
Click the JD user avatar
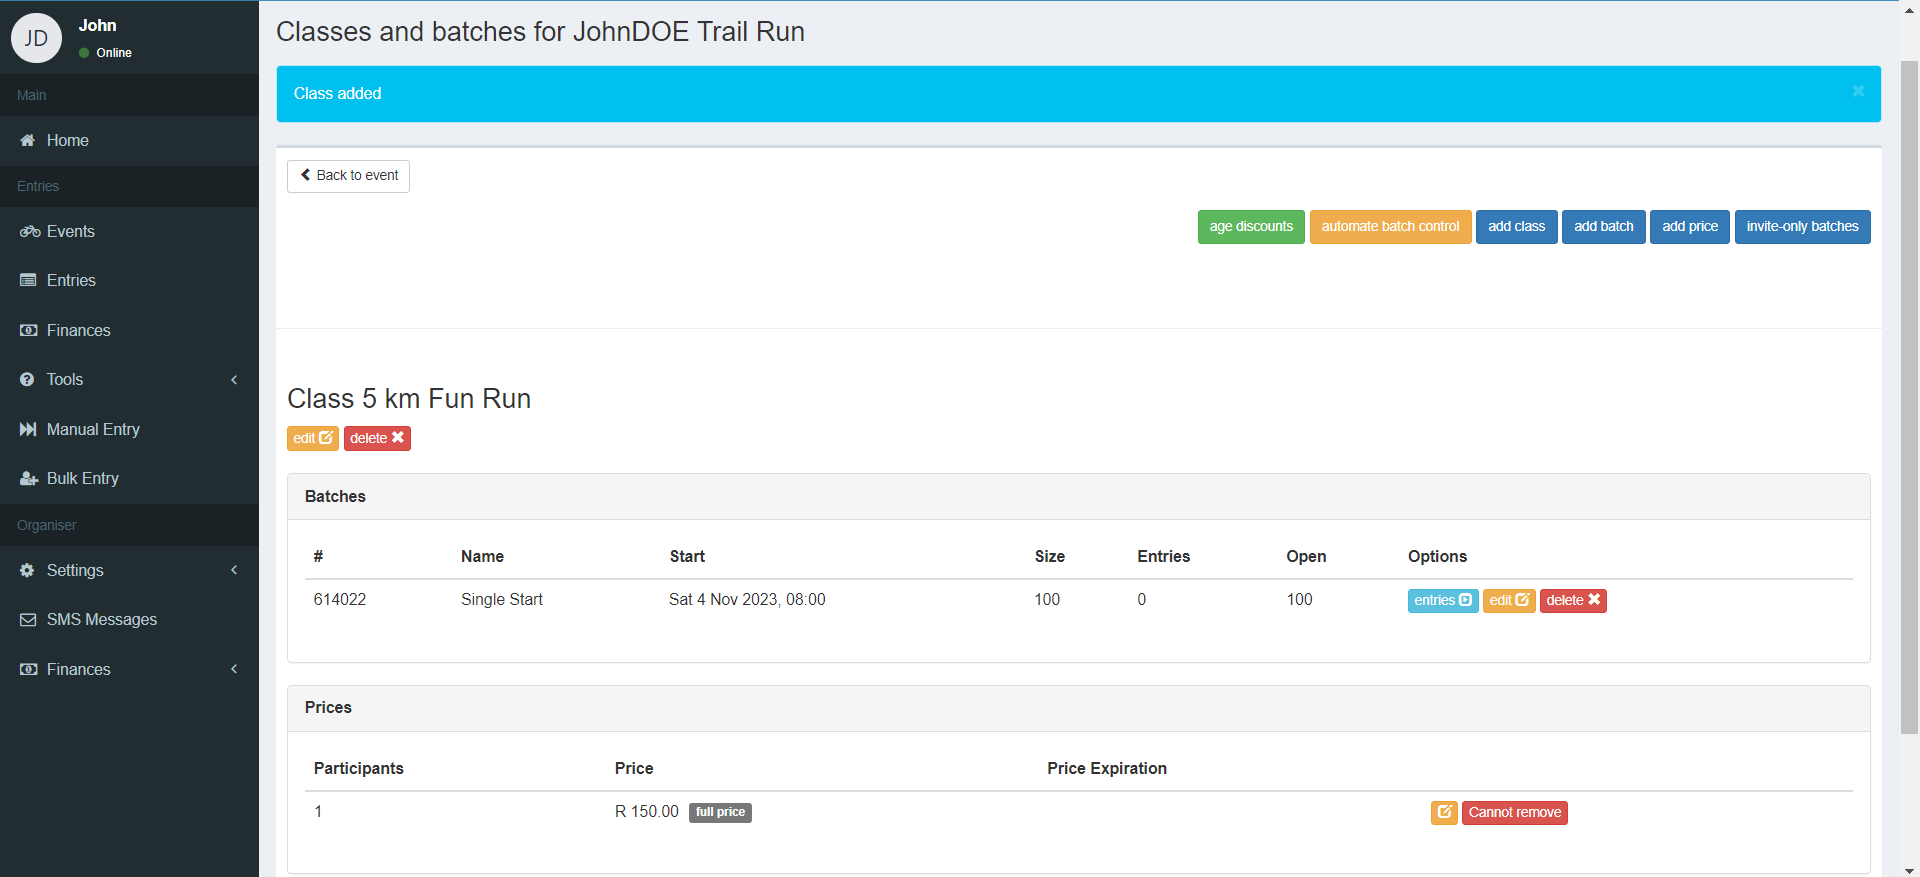[x=36, y=38]
